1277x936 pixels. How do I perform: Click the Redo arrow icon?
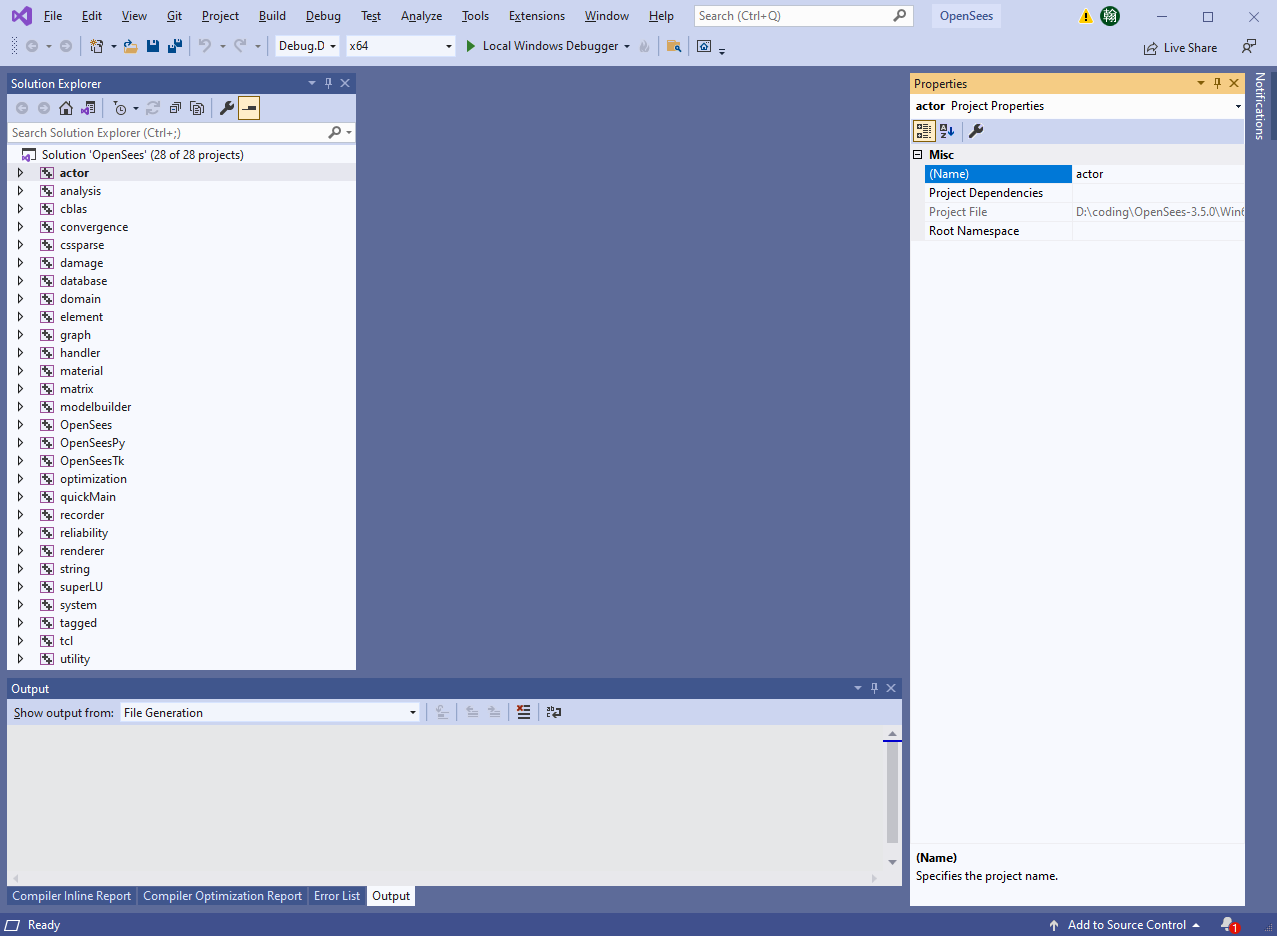[x=240, y=46]
